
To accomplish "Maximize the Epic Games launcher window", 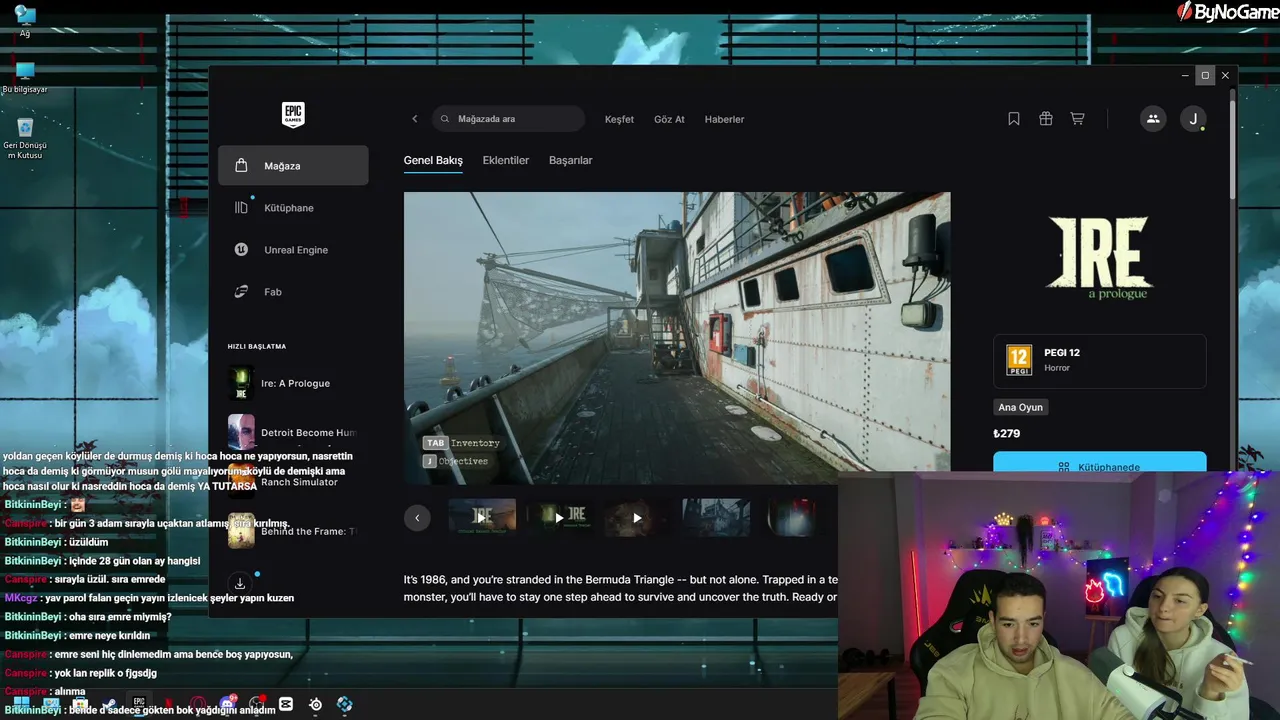I will pyautogui.click(x=1205, y=75).
